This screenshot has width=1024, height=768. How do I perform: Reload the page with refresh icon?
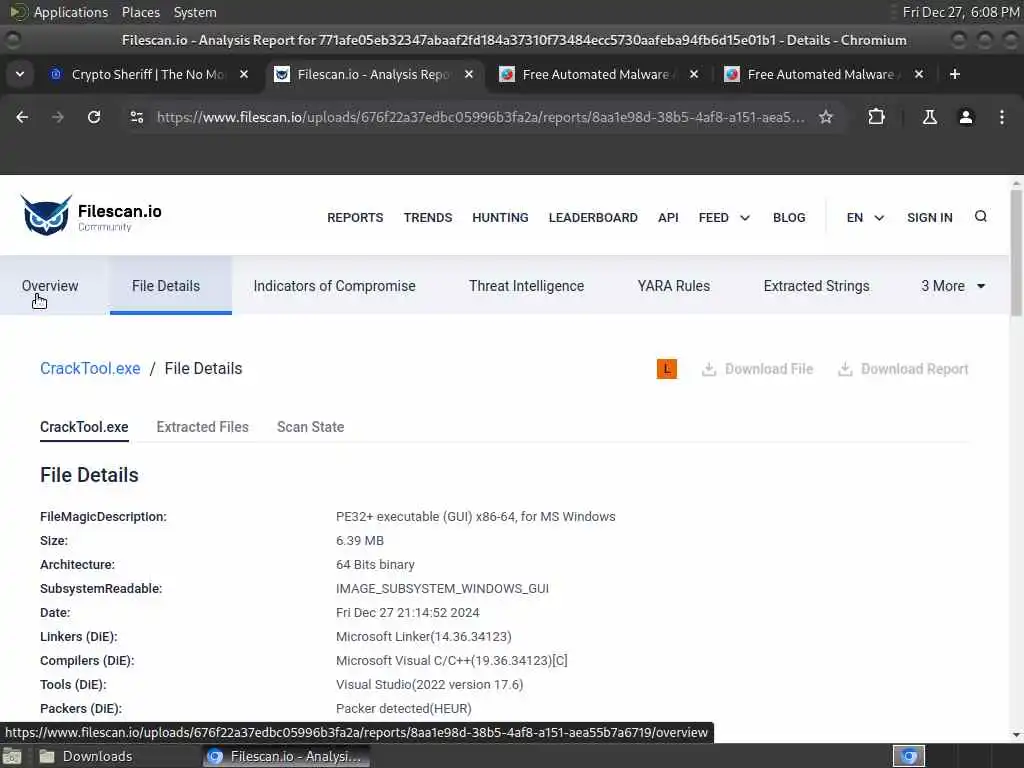coord(94,117)
